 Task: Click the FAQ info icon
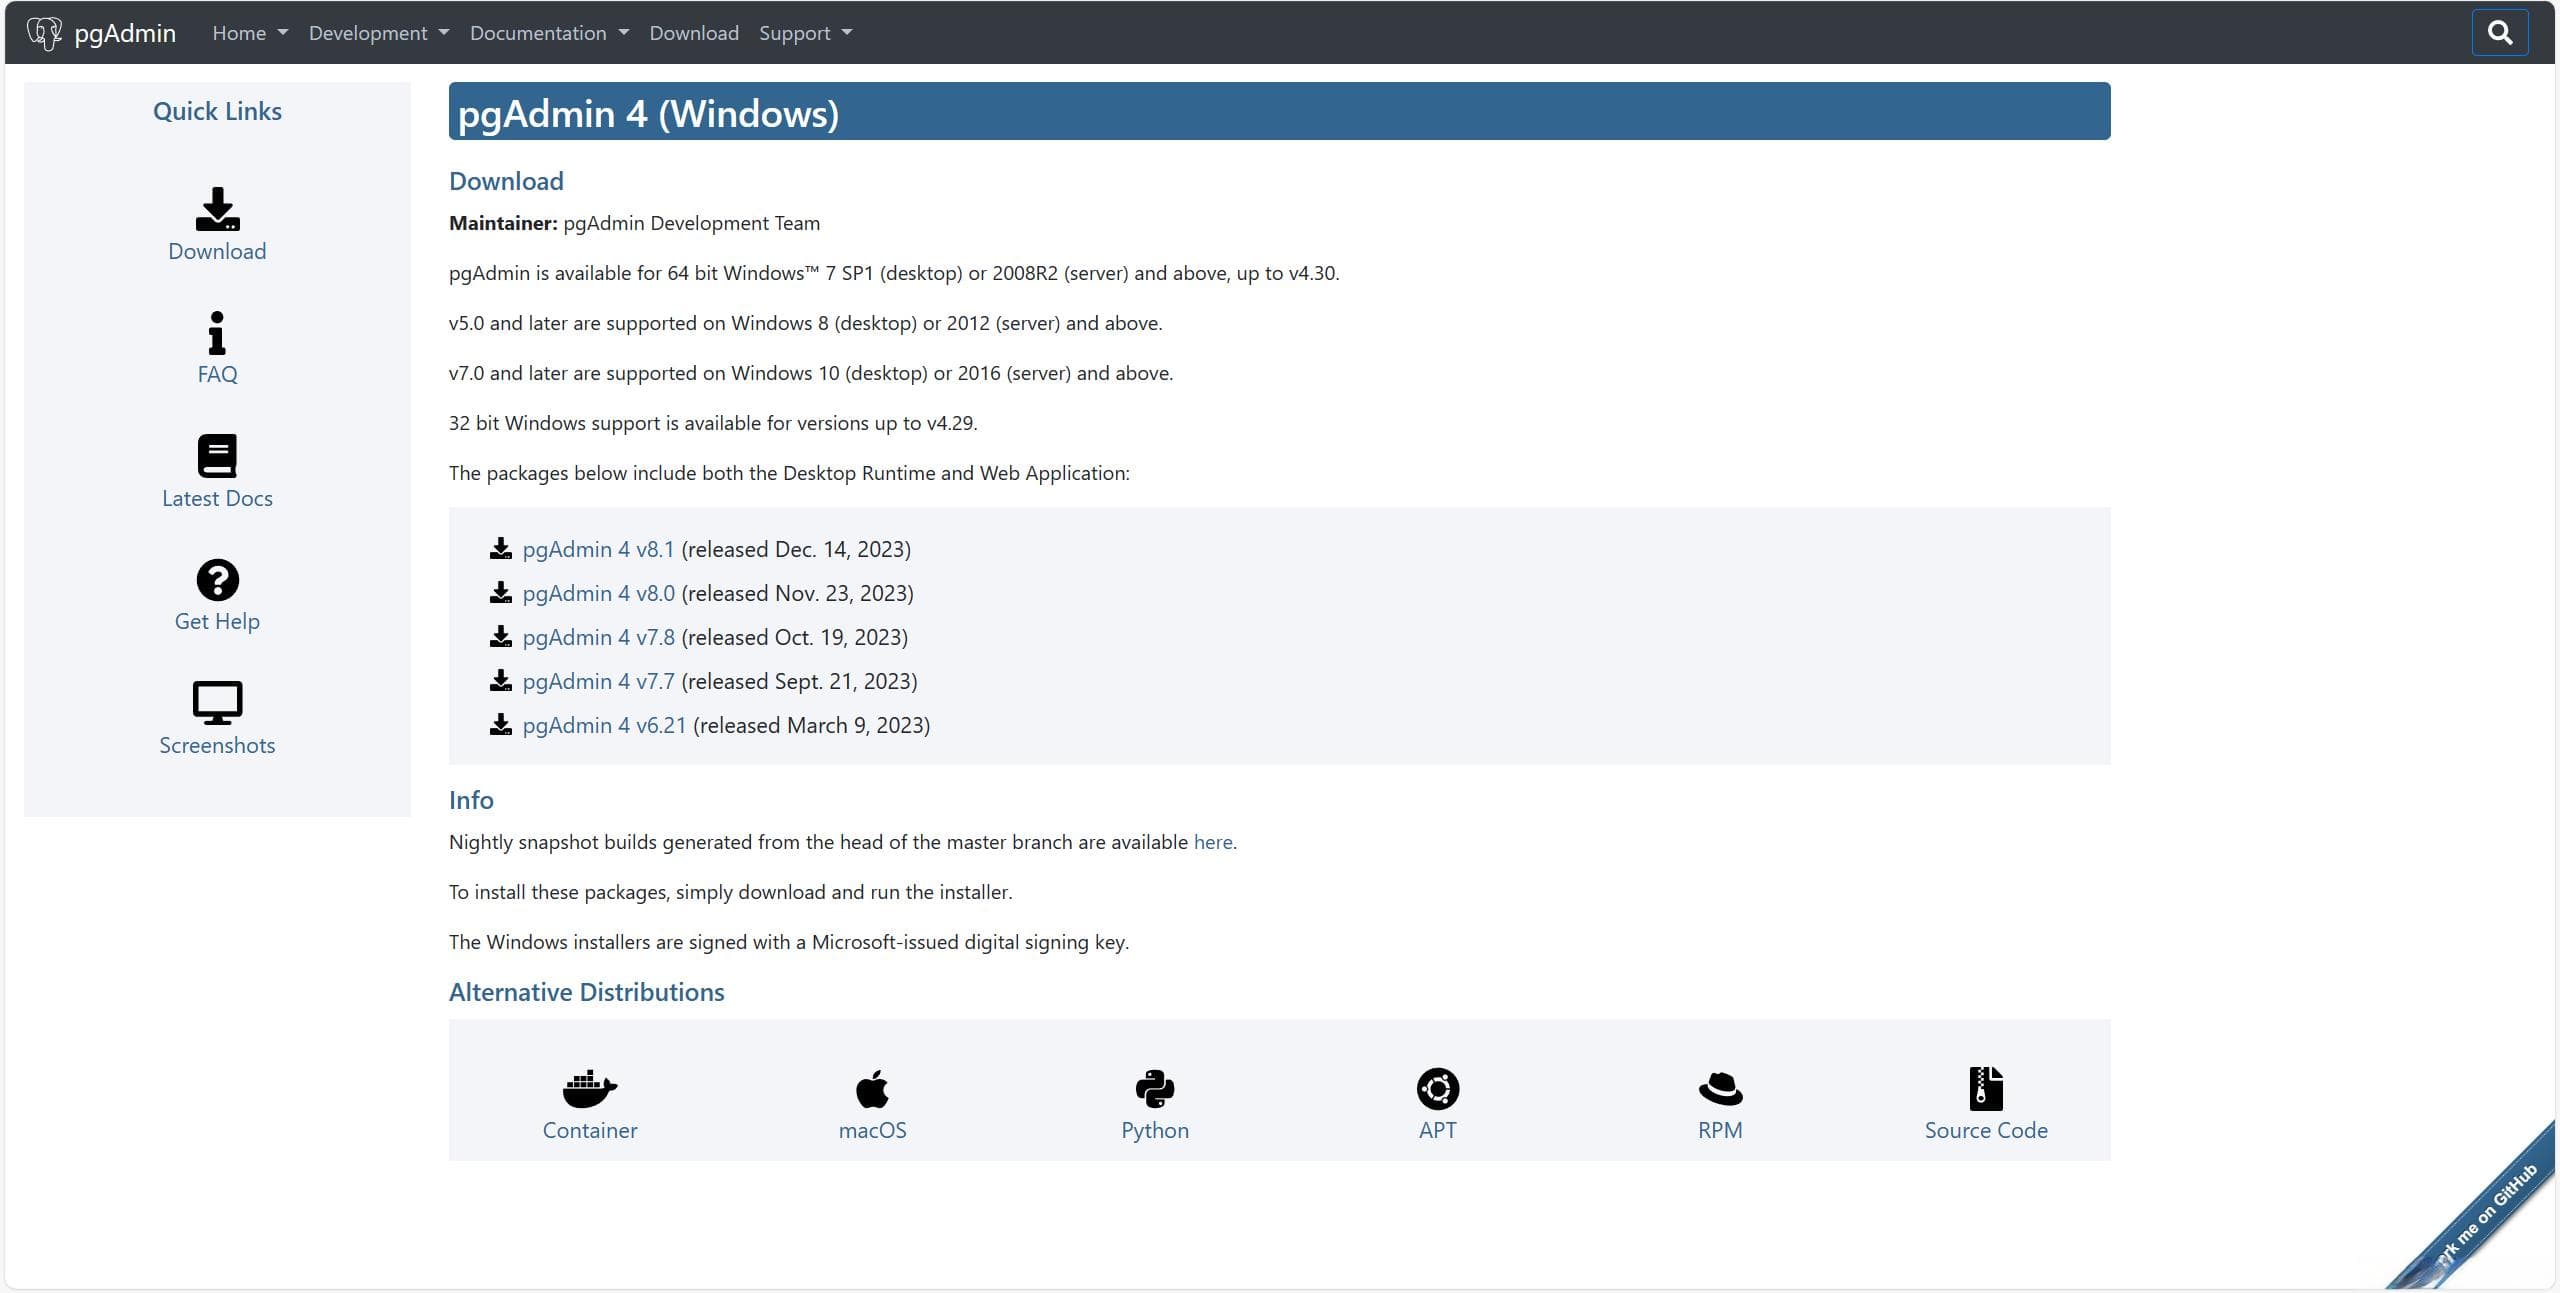coord(217,333)
